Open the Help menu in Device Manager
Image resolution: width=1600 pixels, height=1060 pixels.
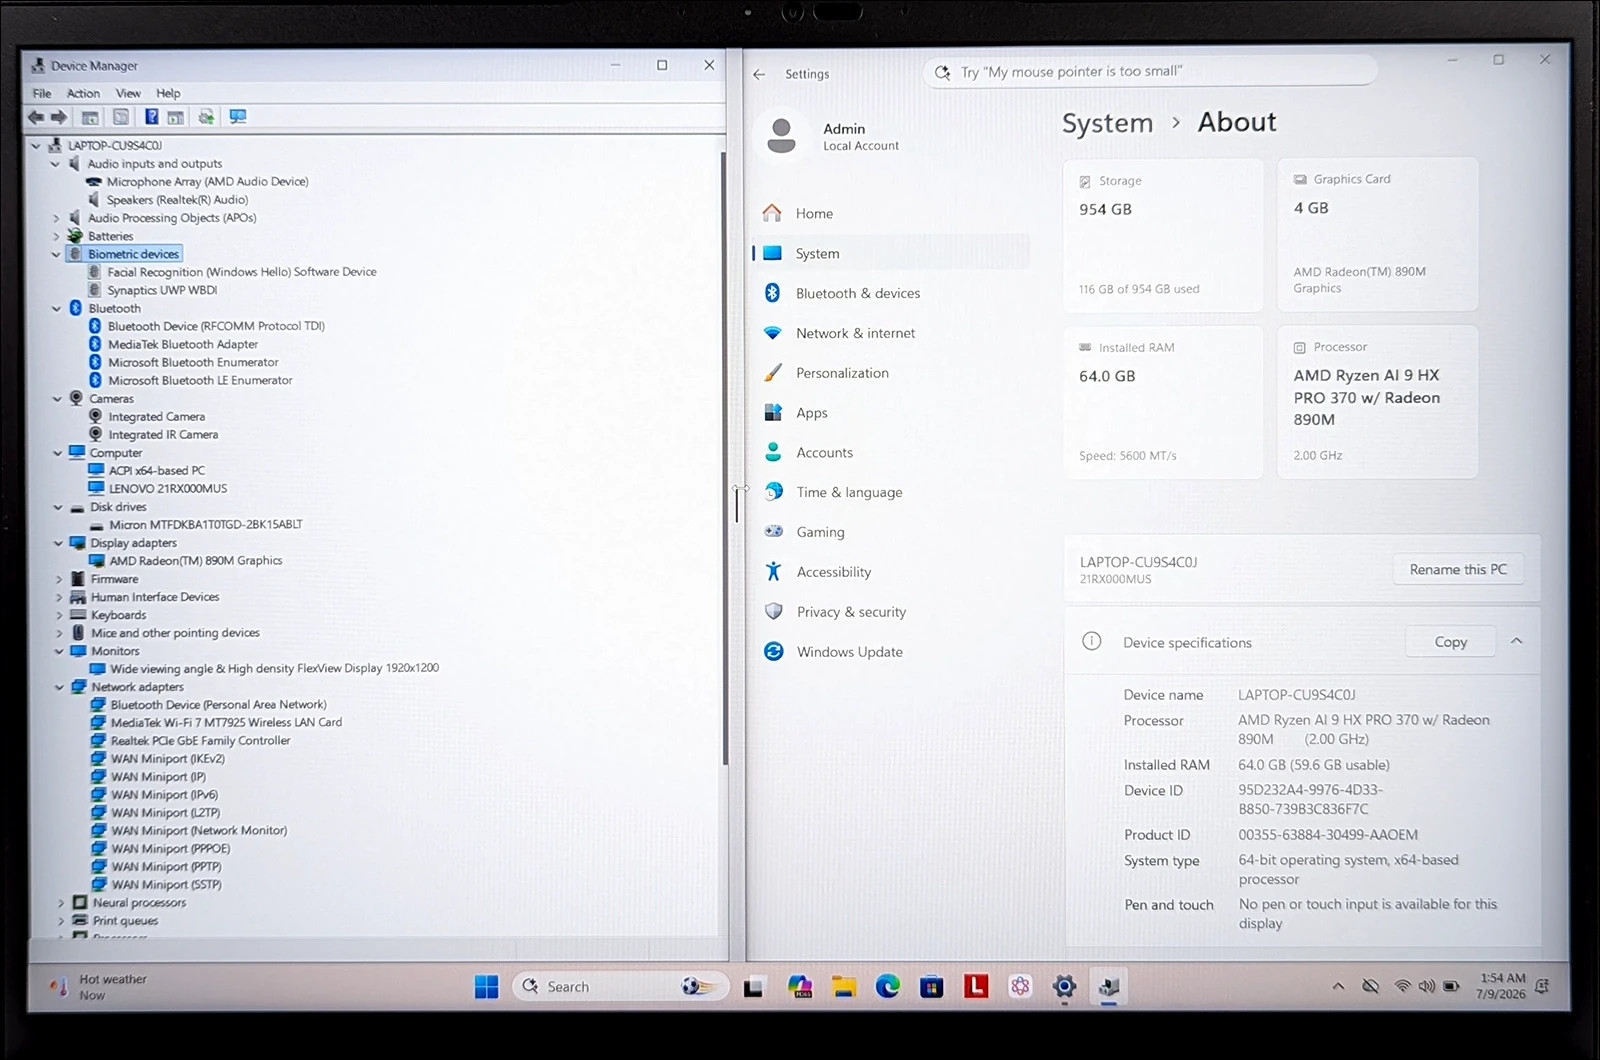(168, 93)
